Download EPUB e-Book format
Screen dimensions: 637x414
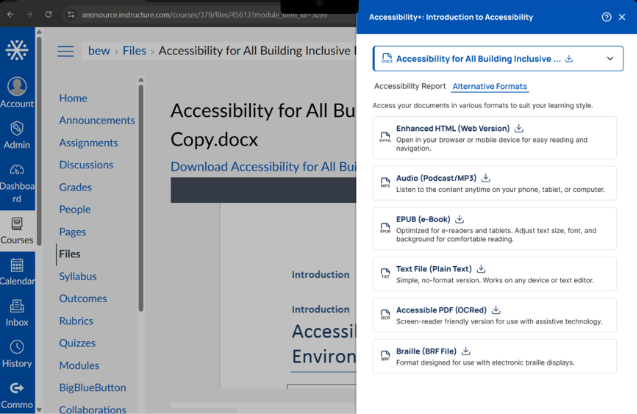tap(459, 219)
